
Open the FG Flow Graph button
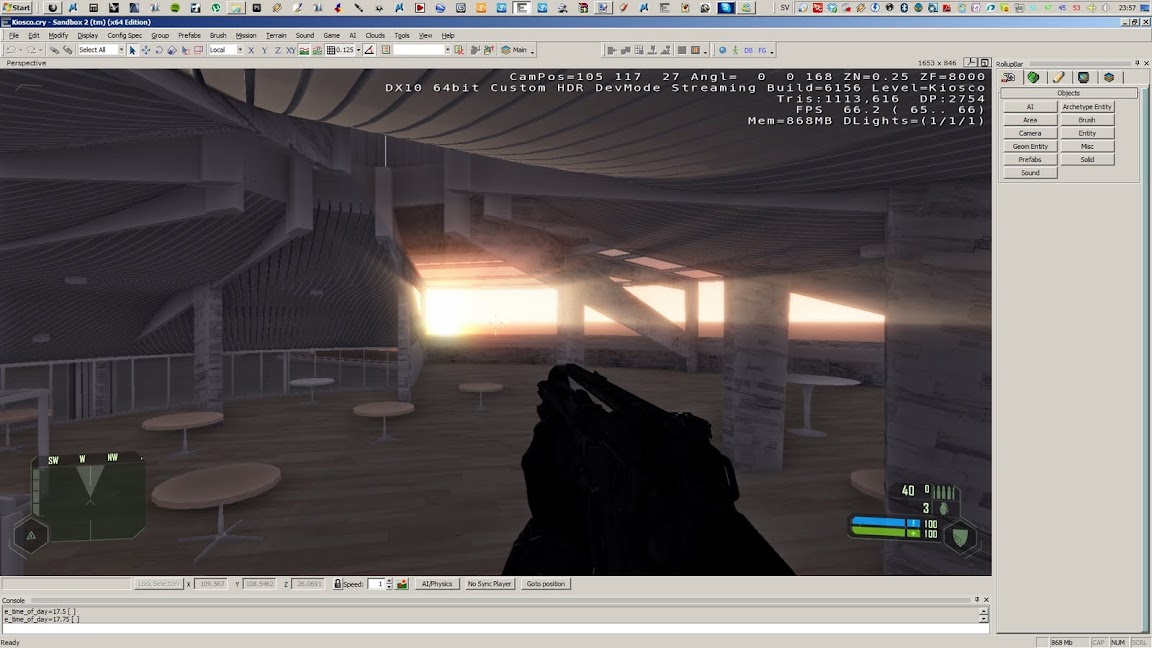coord(762,50)
